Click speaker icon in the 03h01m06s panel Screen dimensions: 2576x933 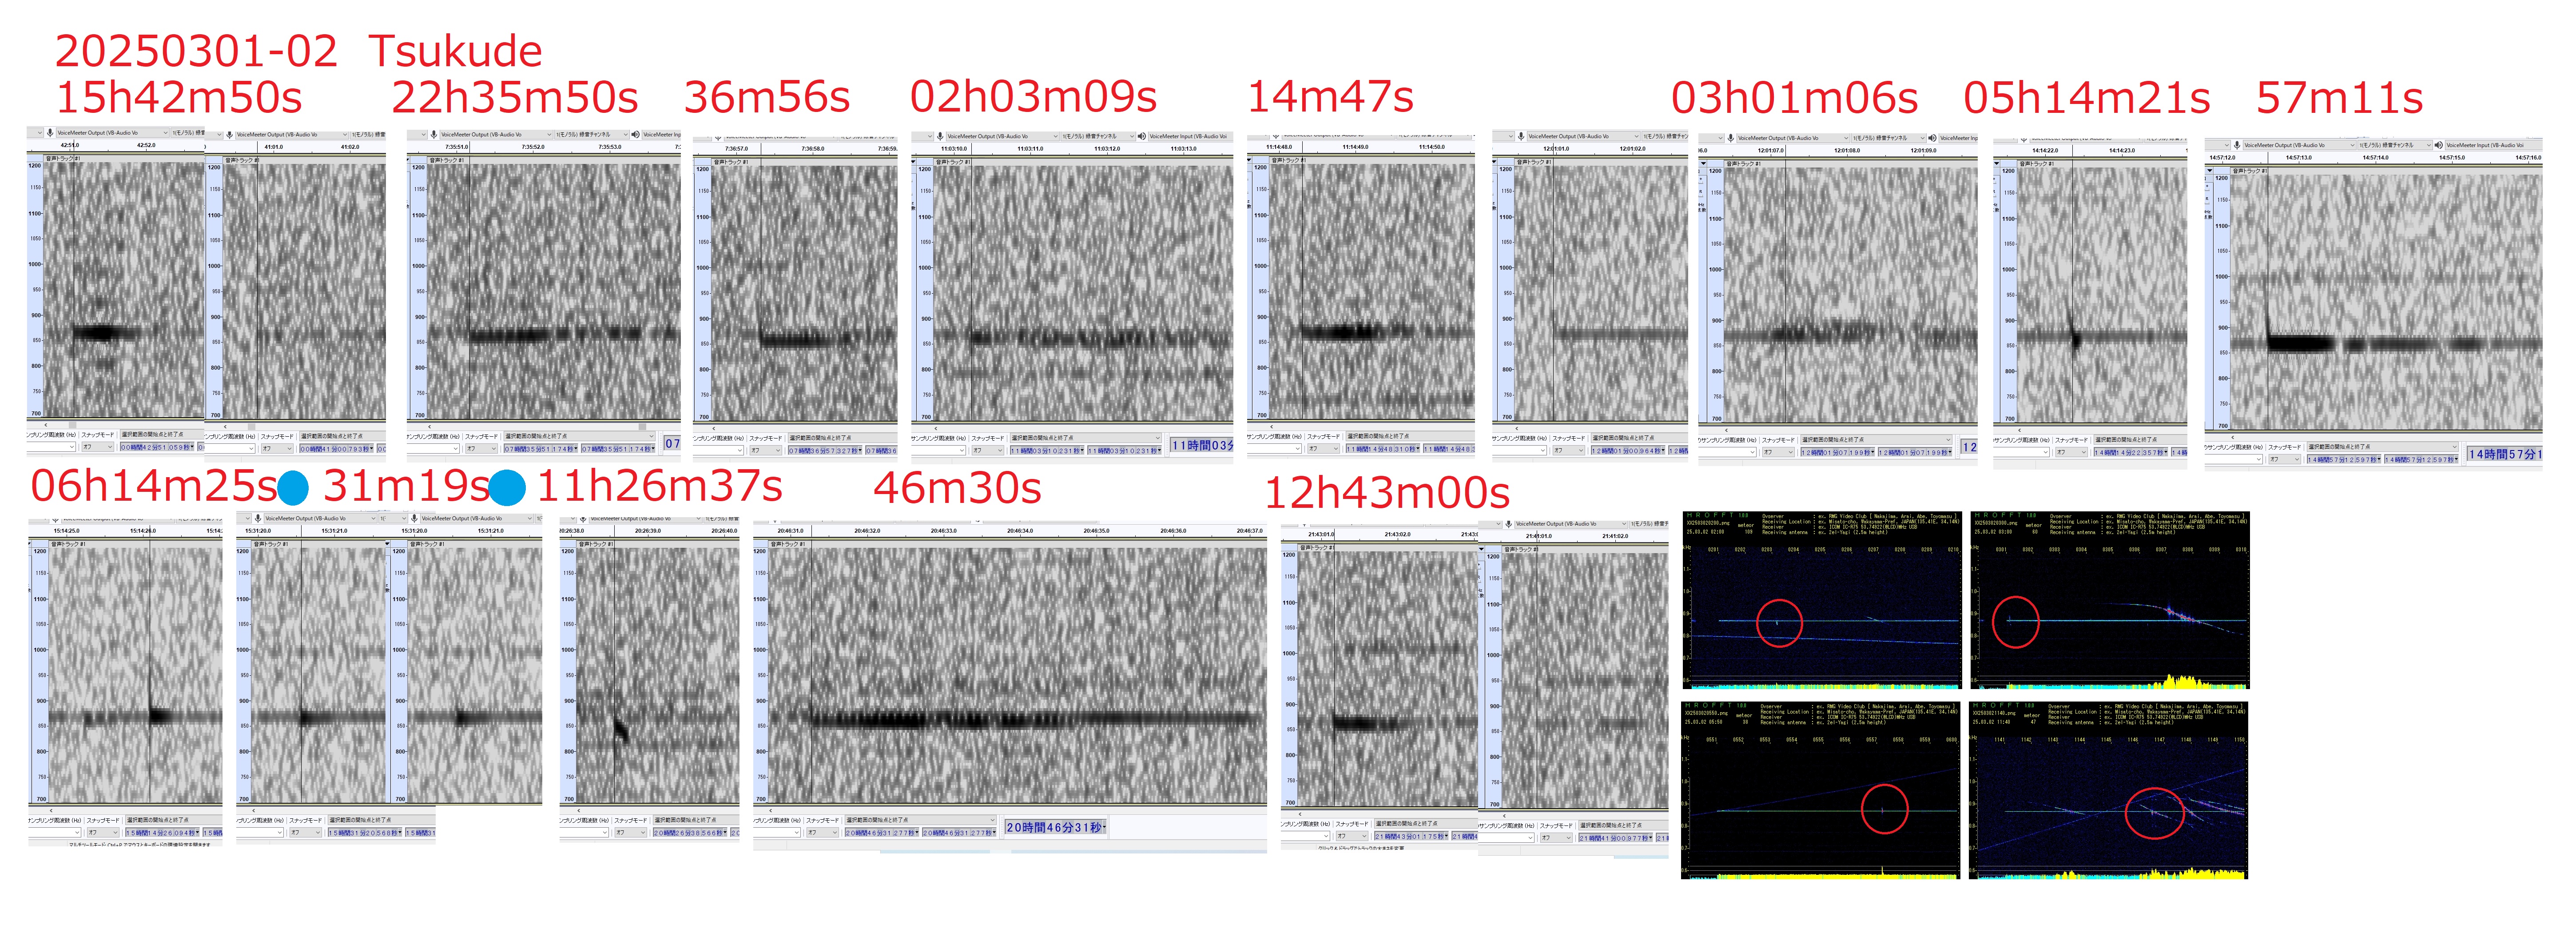coord(1932,138)
